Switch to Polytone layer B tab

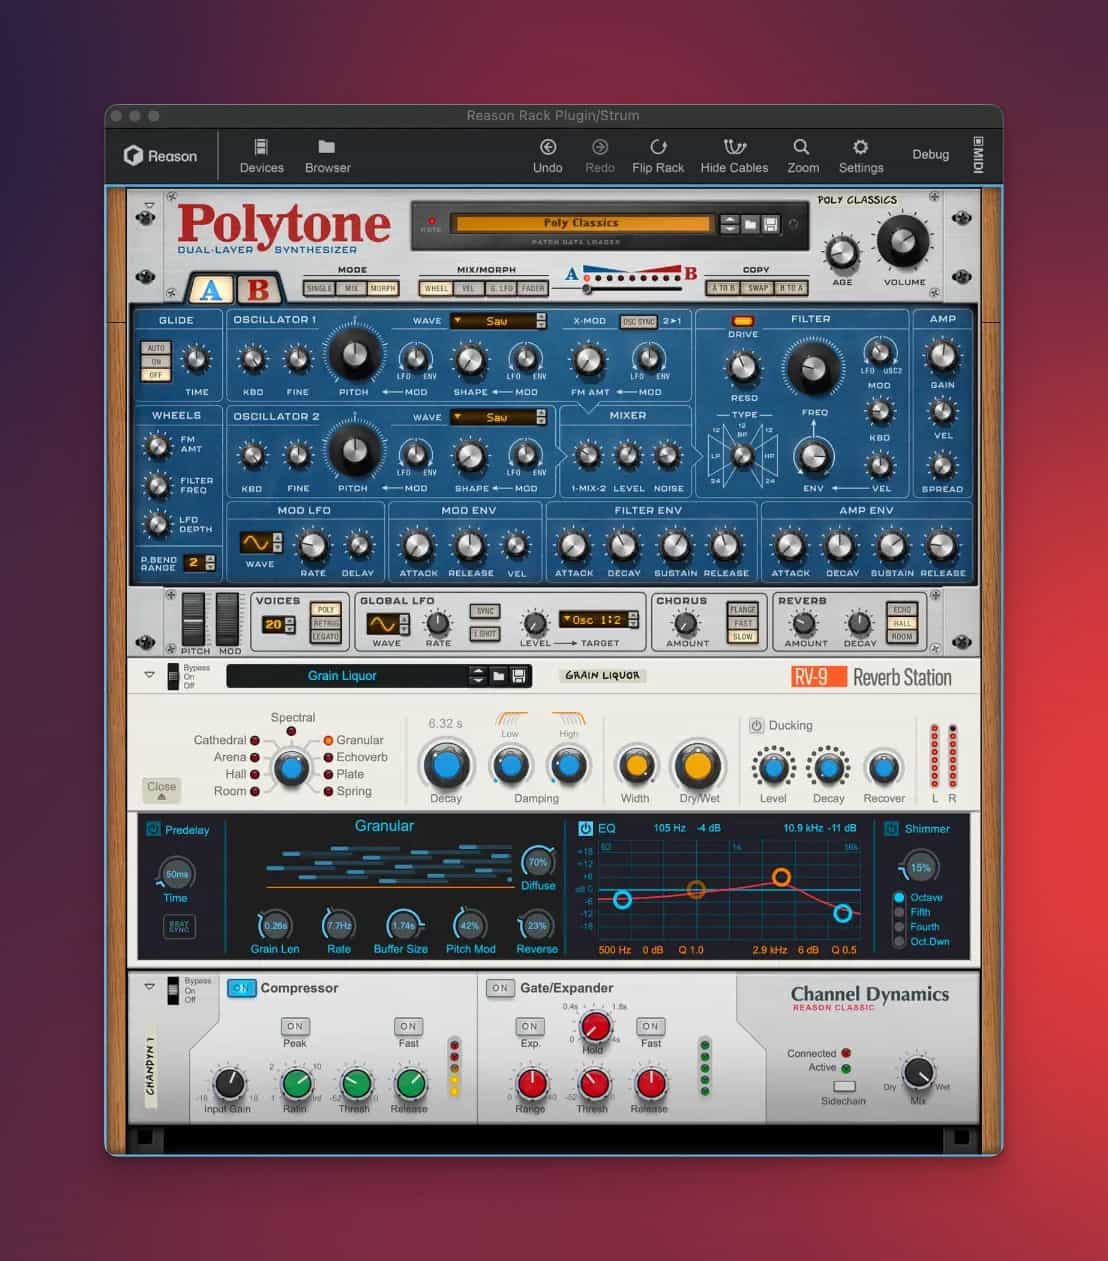(258, 289)
